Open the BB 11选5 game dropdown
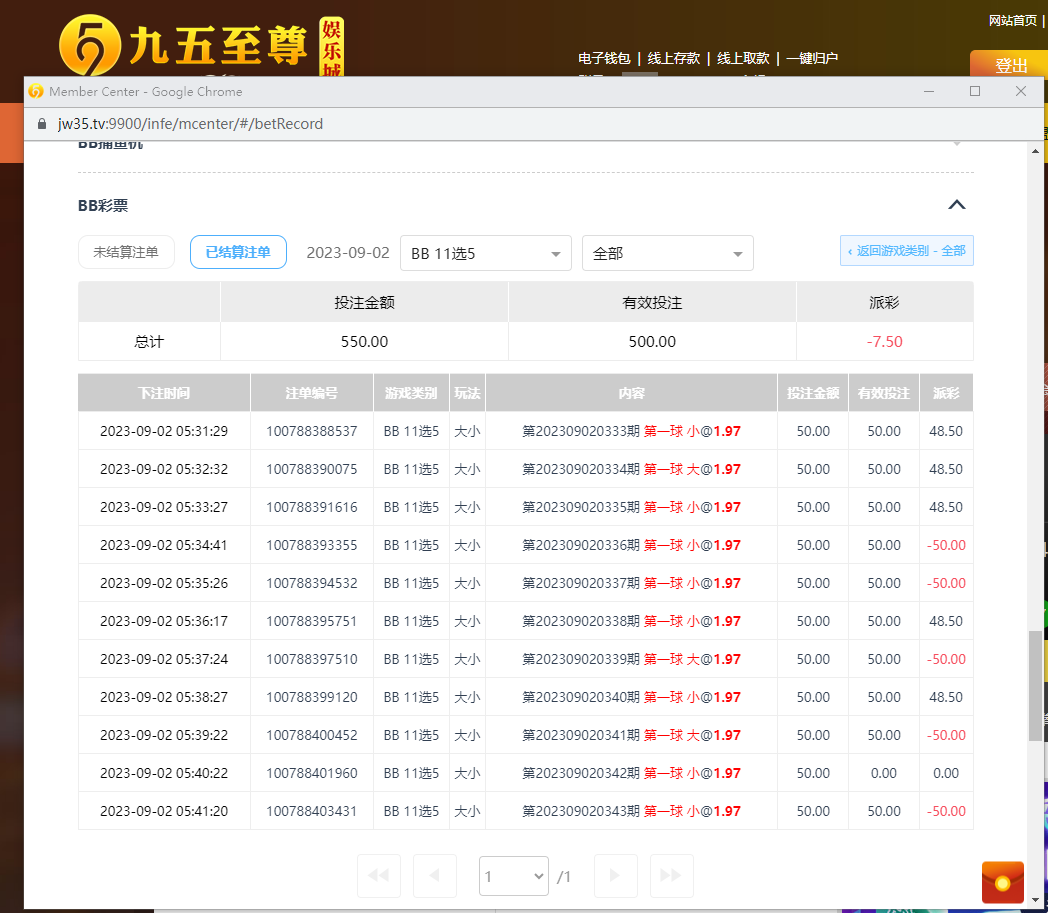The height and width of the screenshot is (913, 1048). pyautogui.click(x=485, y=253)
